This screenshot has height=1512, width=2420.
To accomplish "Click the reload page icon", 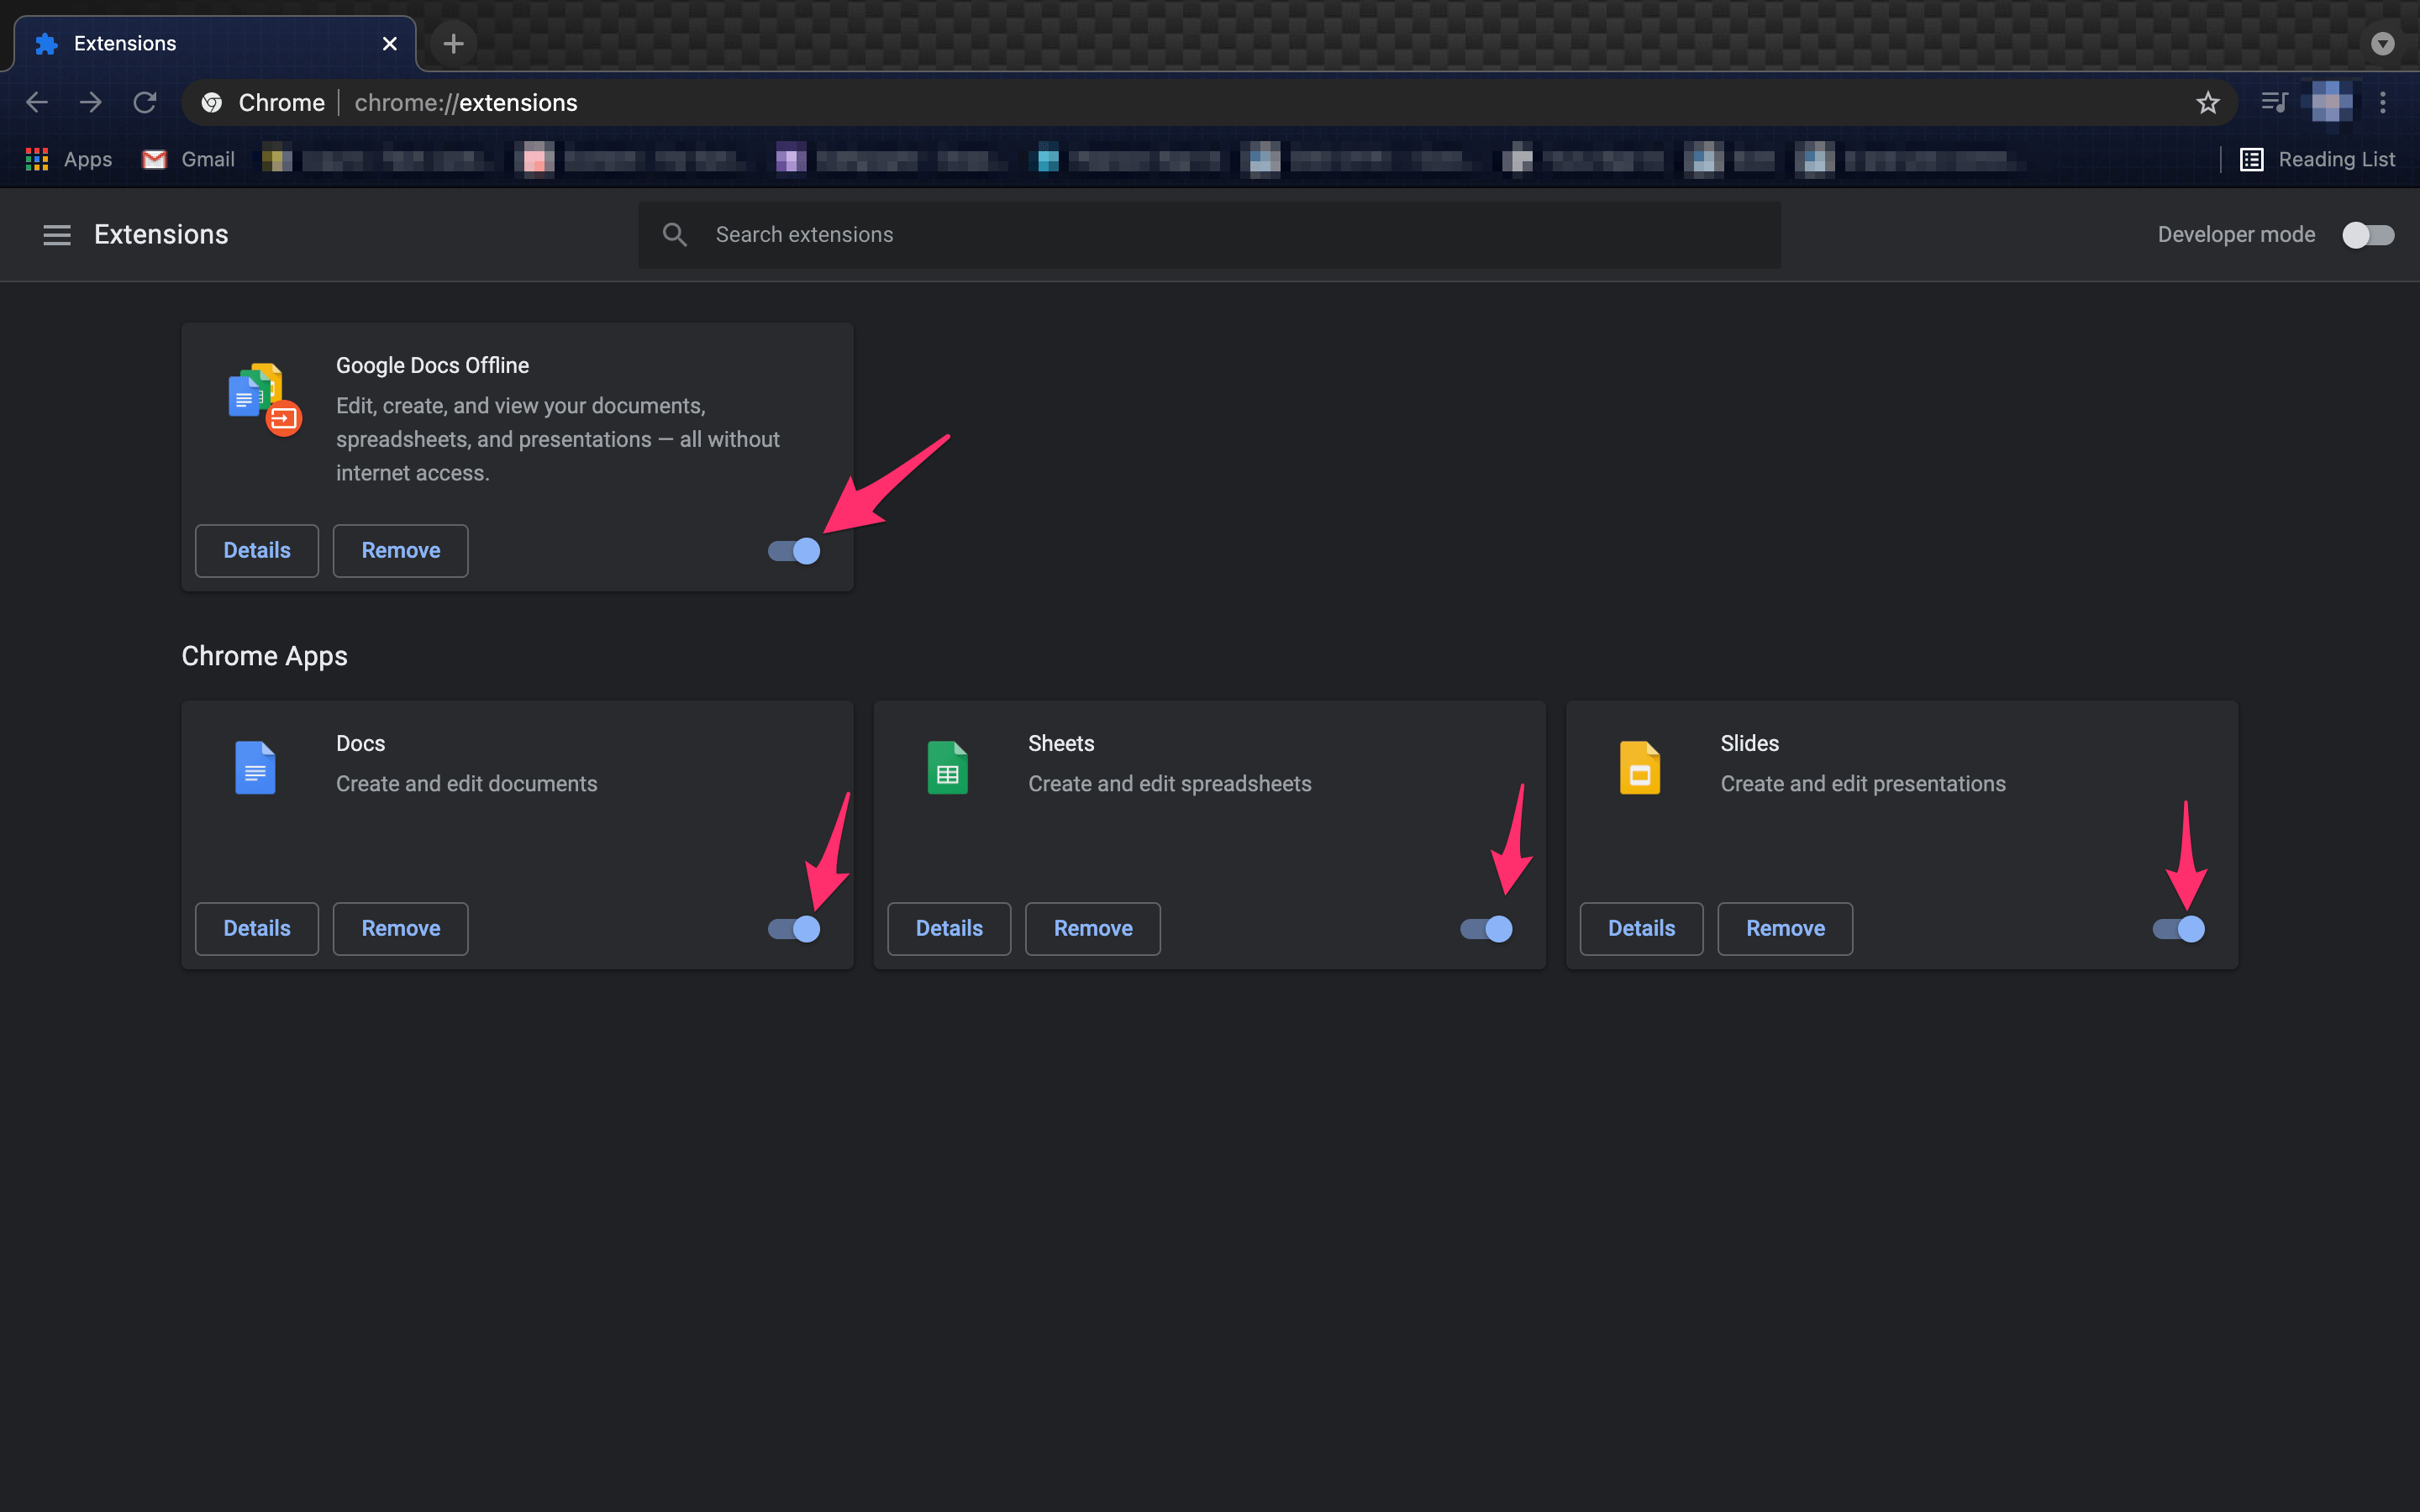I will click(x=145, y=102).
